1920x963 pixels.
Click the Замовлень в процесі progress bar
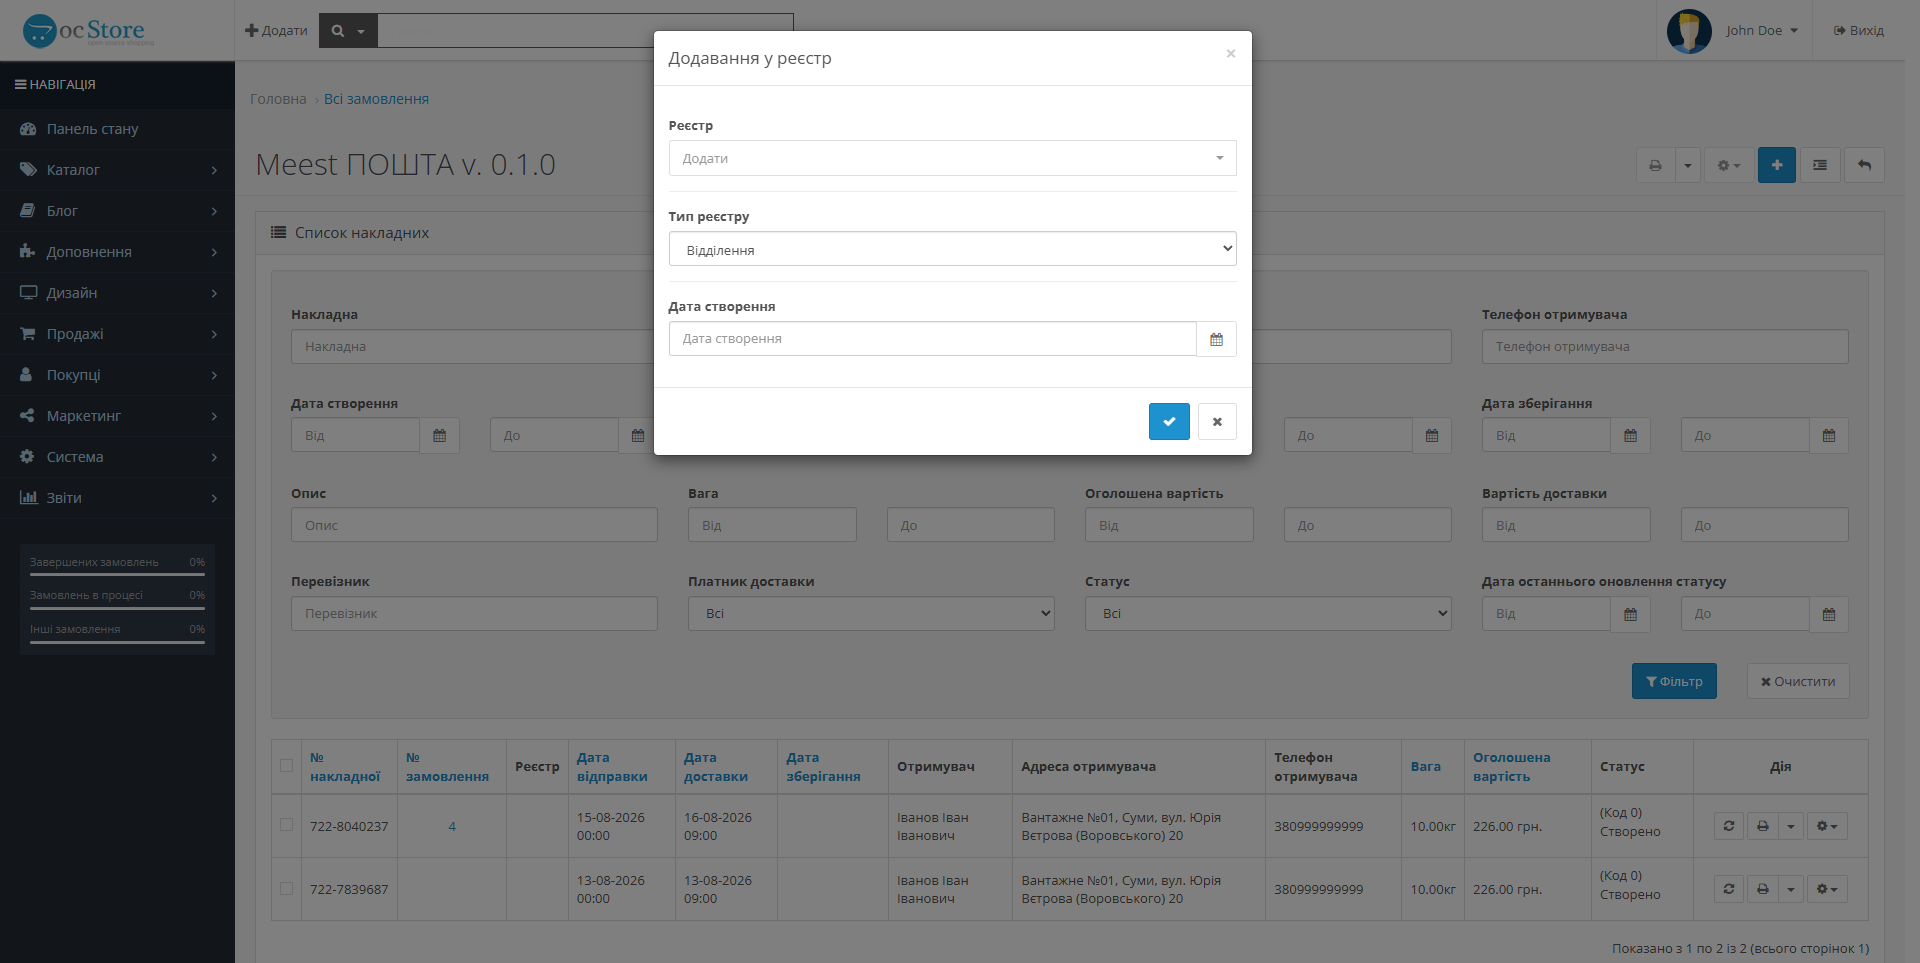(117, 608)
